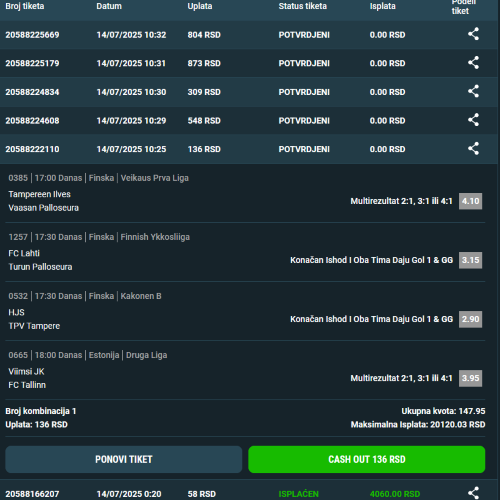Share ticket 20588225669
Image resolution: width=500 pixels, height=500 pixels.
coord(473,34)
